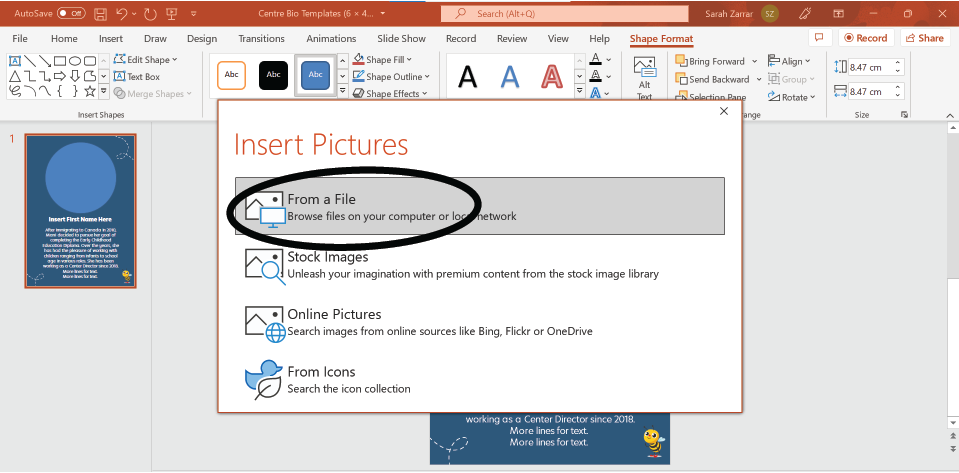959x473 pixels.
Task: Click the Share button
Action: [924, 38]
